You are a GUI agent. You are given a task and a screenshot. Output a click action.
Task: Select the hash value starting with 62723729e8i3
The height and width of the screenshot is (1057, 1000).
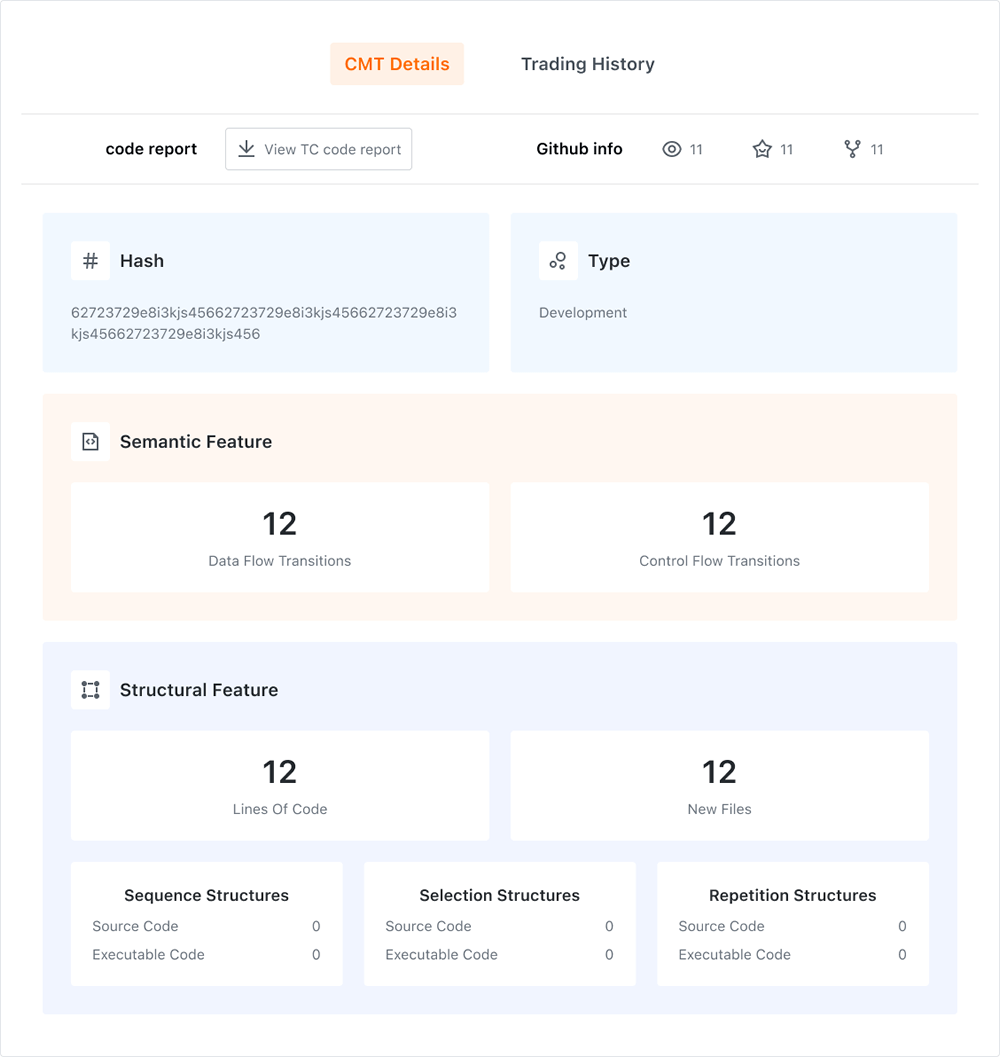coord(264,323)
